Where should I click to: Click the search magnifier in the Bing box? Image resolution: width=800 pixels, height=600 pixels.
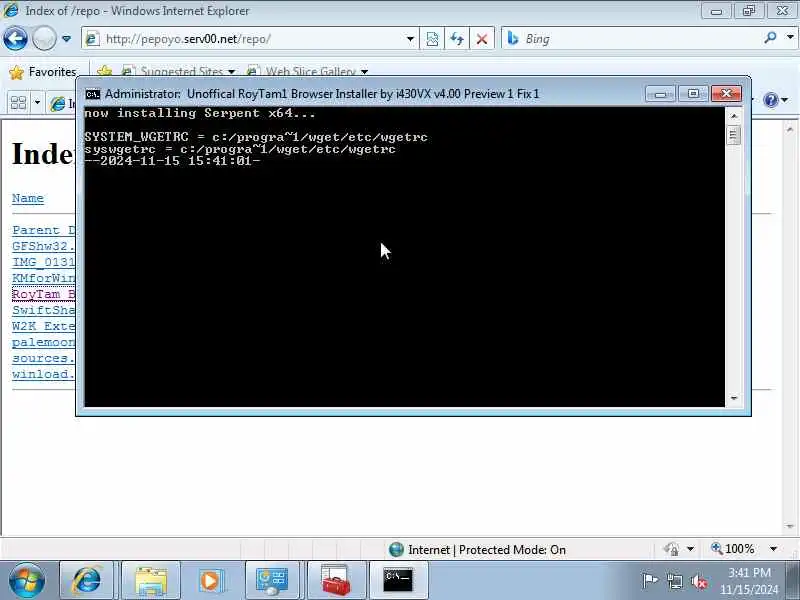[x=770, y=37]
